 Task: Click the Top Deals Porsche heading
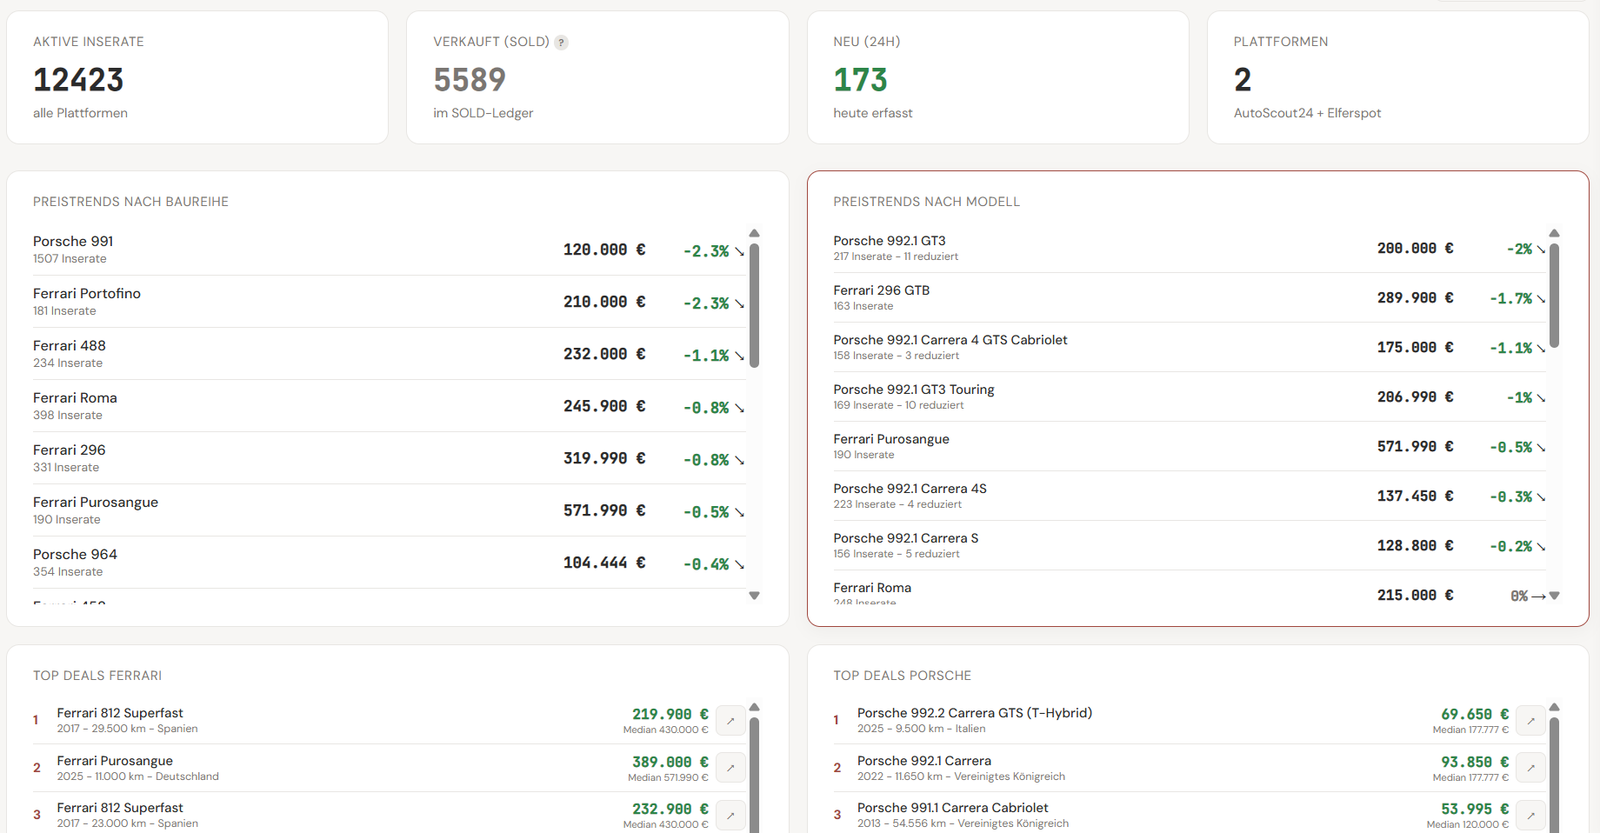tap(902, 676)
